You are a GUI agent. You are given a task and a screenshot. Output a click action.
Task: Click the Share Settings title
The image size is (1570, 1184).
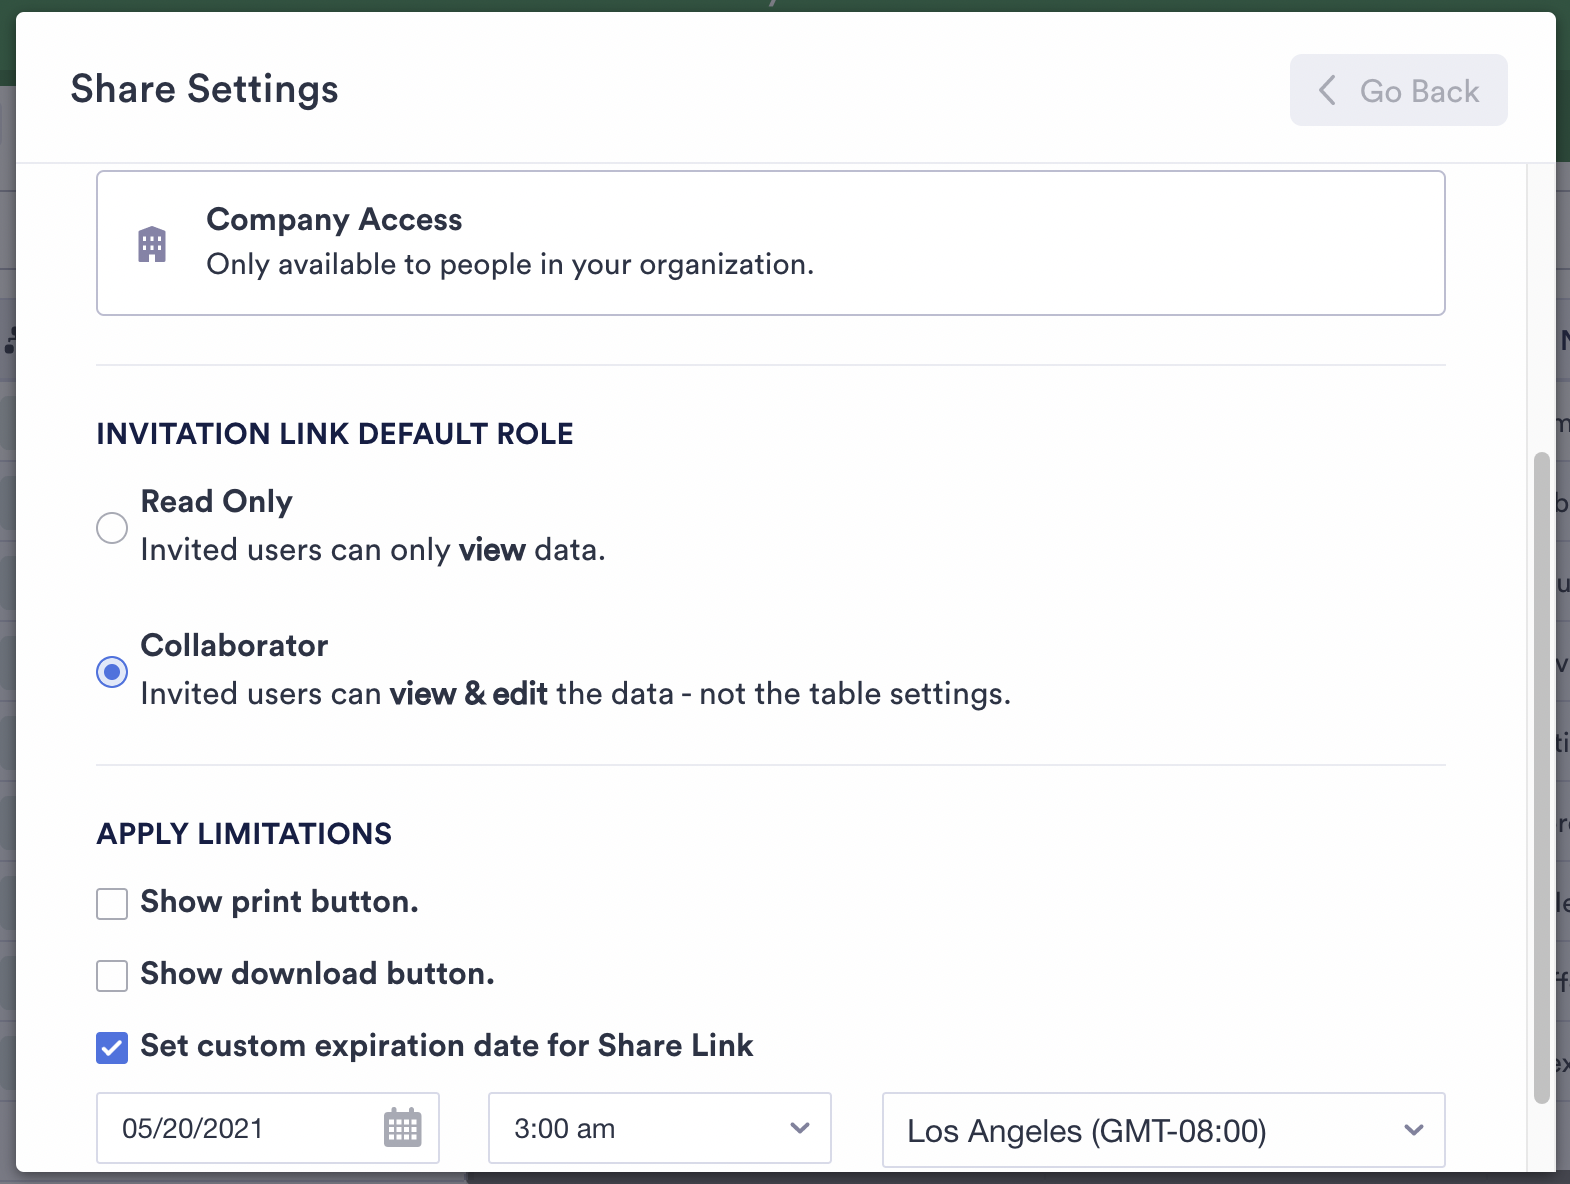pos(205,89)
